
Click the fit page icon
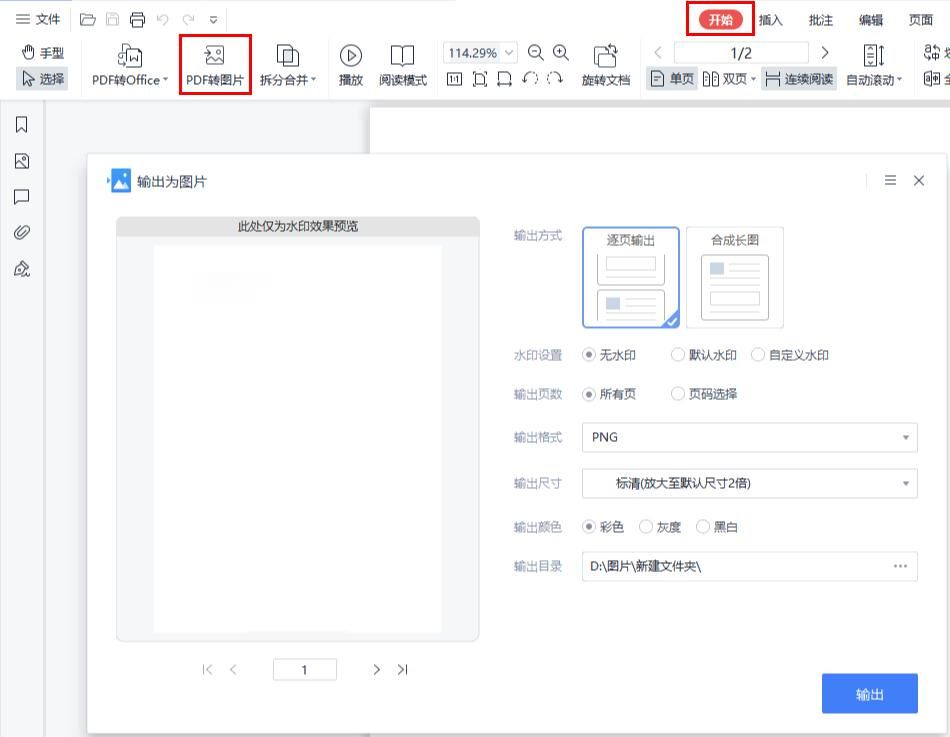[480, 79]
